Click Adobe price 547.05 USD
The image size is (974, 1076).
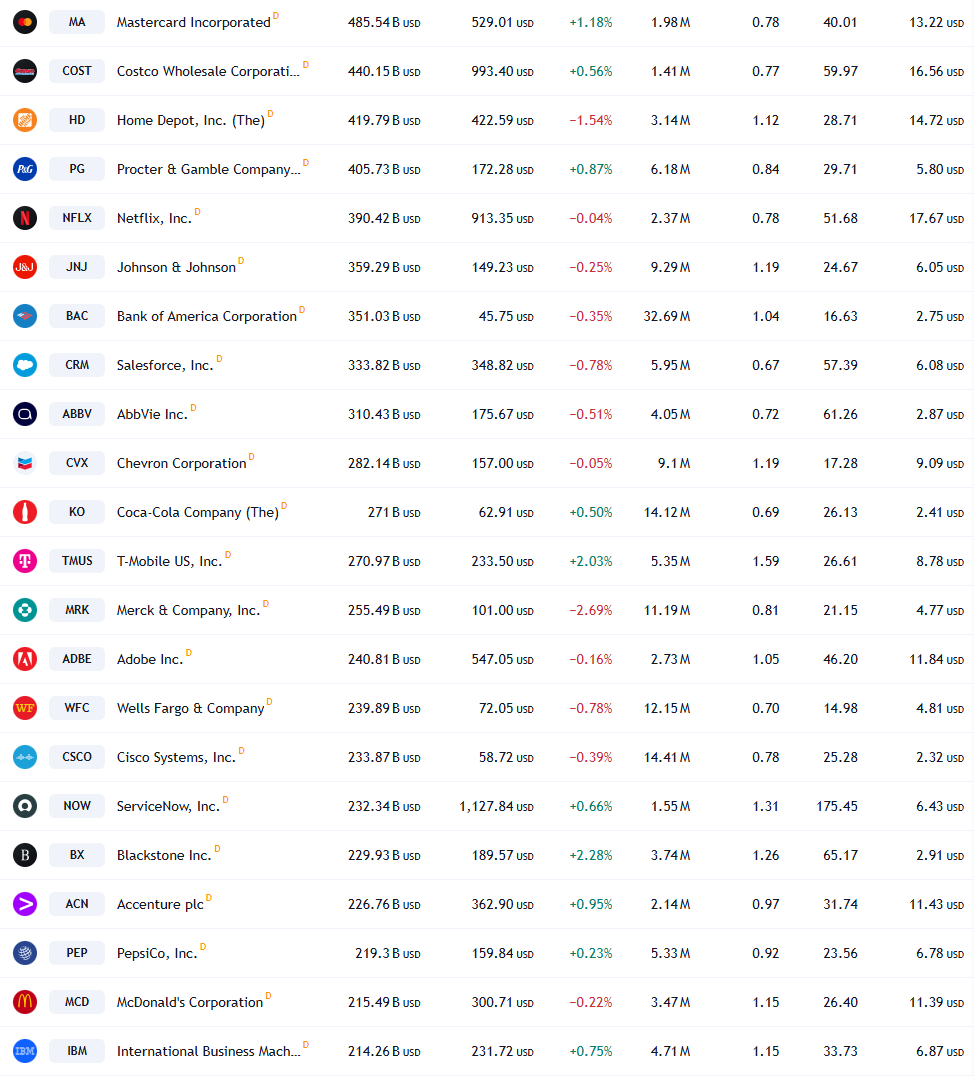coord(502,659)
